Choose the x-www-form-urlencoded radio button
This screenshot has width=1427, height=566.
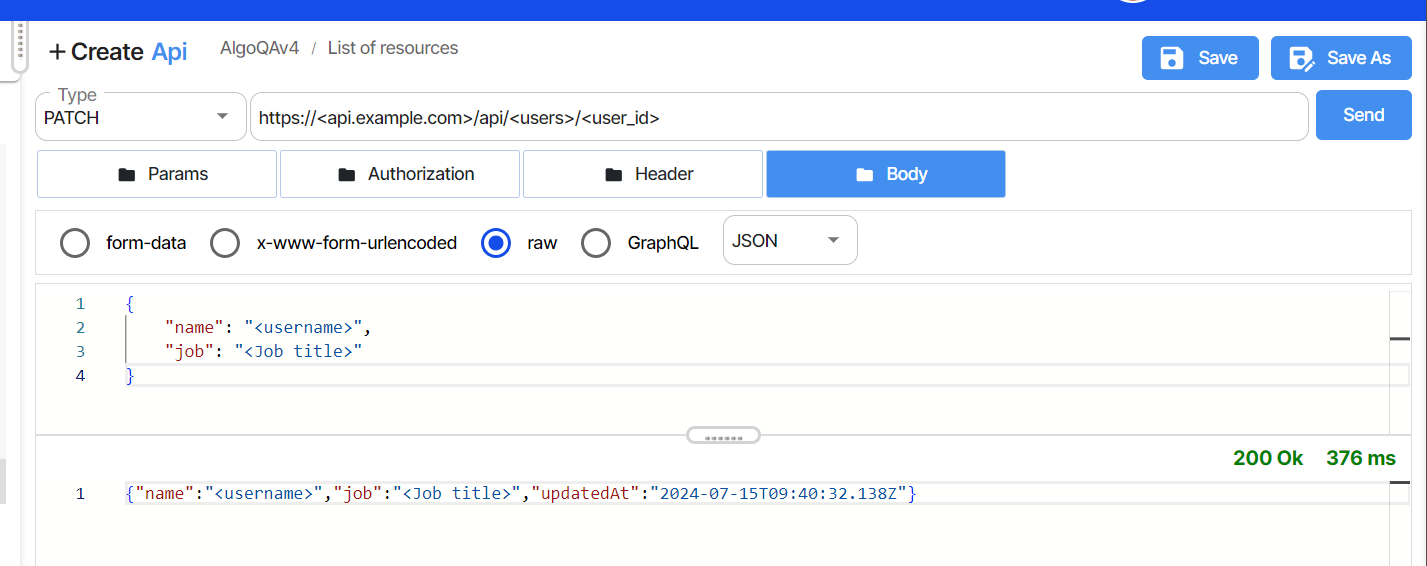(225, 243)
